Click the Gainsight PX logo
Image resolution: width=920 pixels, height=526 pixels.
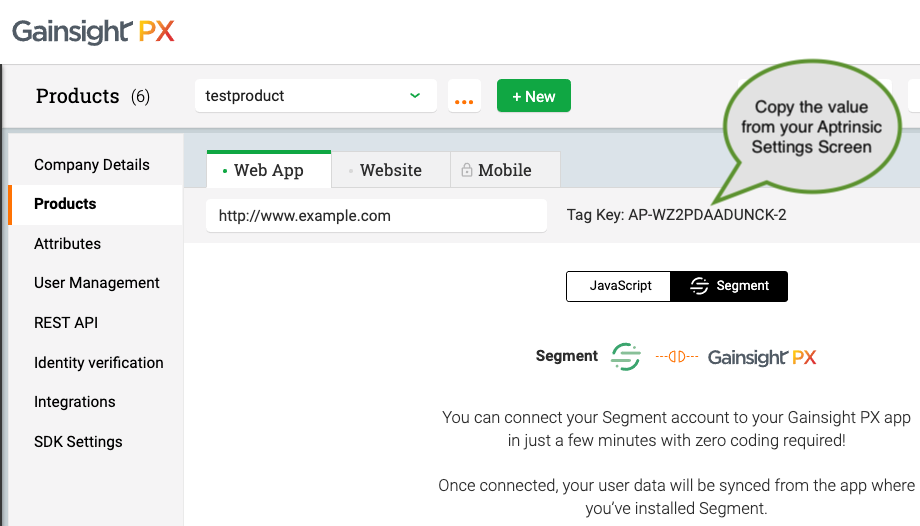tap(93, 32)
